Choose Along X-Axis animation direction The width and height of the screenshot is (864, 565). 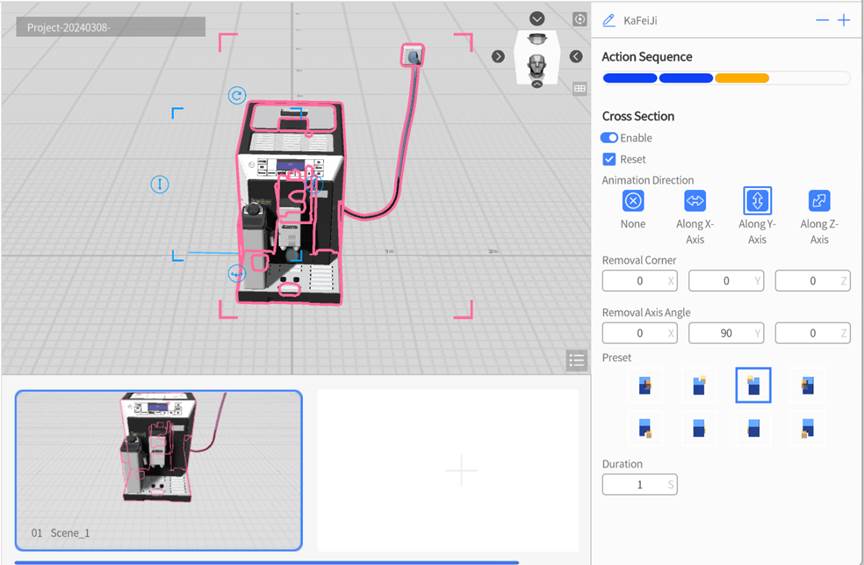(695, 201)
